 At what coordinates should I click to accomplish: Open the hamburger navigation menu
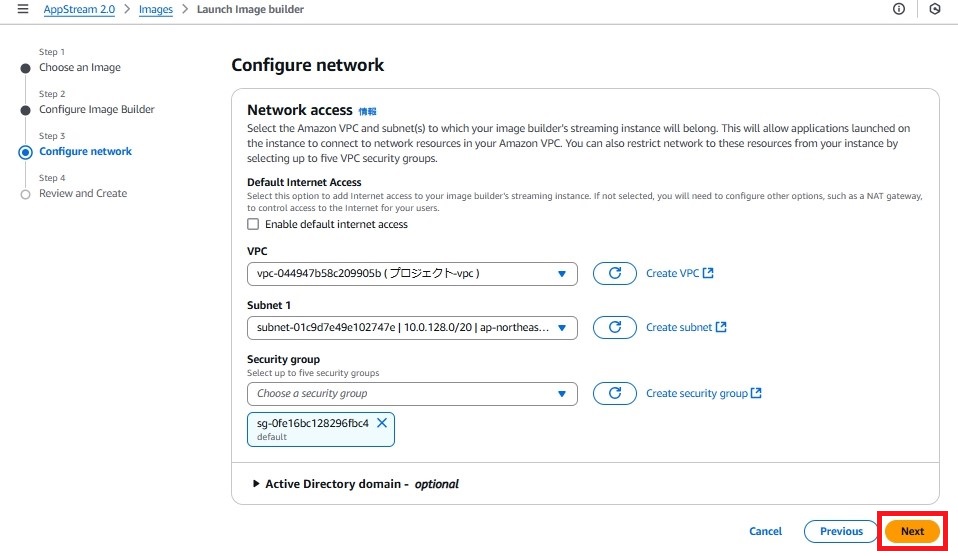point(23,9)
